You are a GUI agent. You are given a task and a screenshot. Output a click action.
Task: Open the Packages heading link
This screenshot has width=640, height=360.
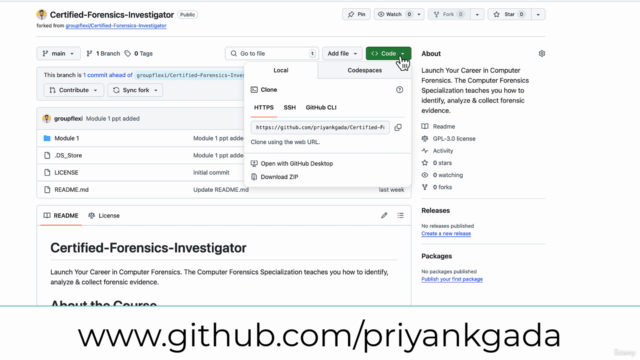[x=436, y=256]
